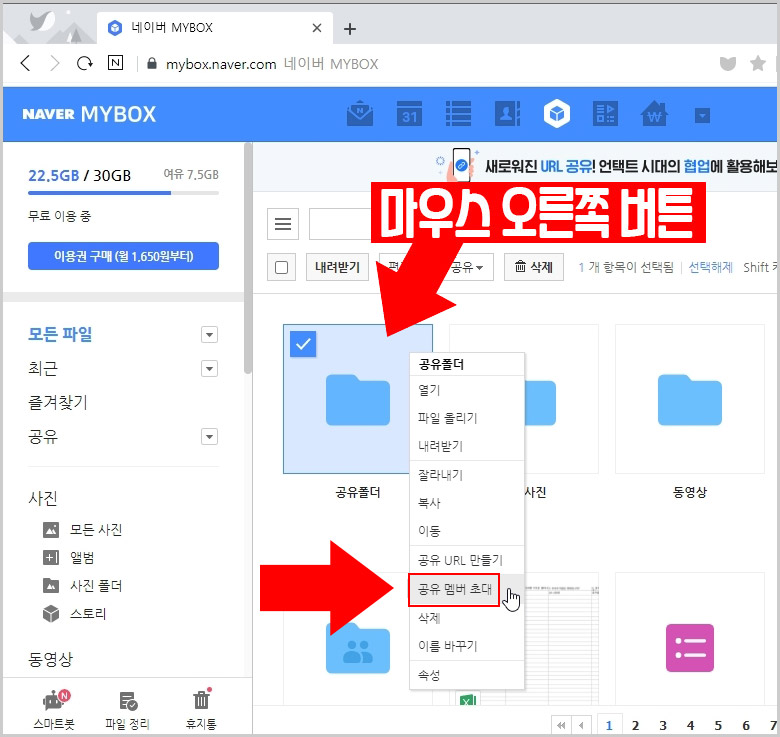Choose 공유 멤버 초대 in context menu
Screen dimensions: 780x737
click(467, 589)
